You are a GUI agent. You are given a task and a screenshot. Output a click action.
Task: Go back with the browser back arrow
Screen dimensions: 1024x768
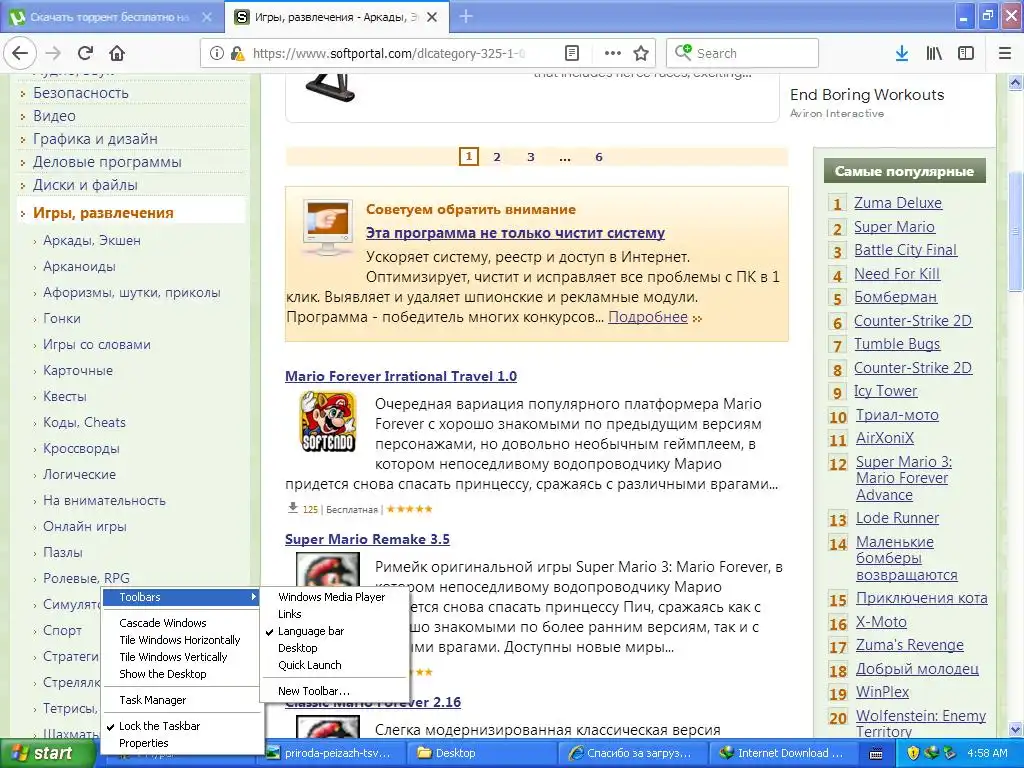[x=20, y=53]
